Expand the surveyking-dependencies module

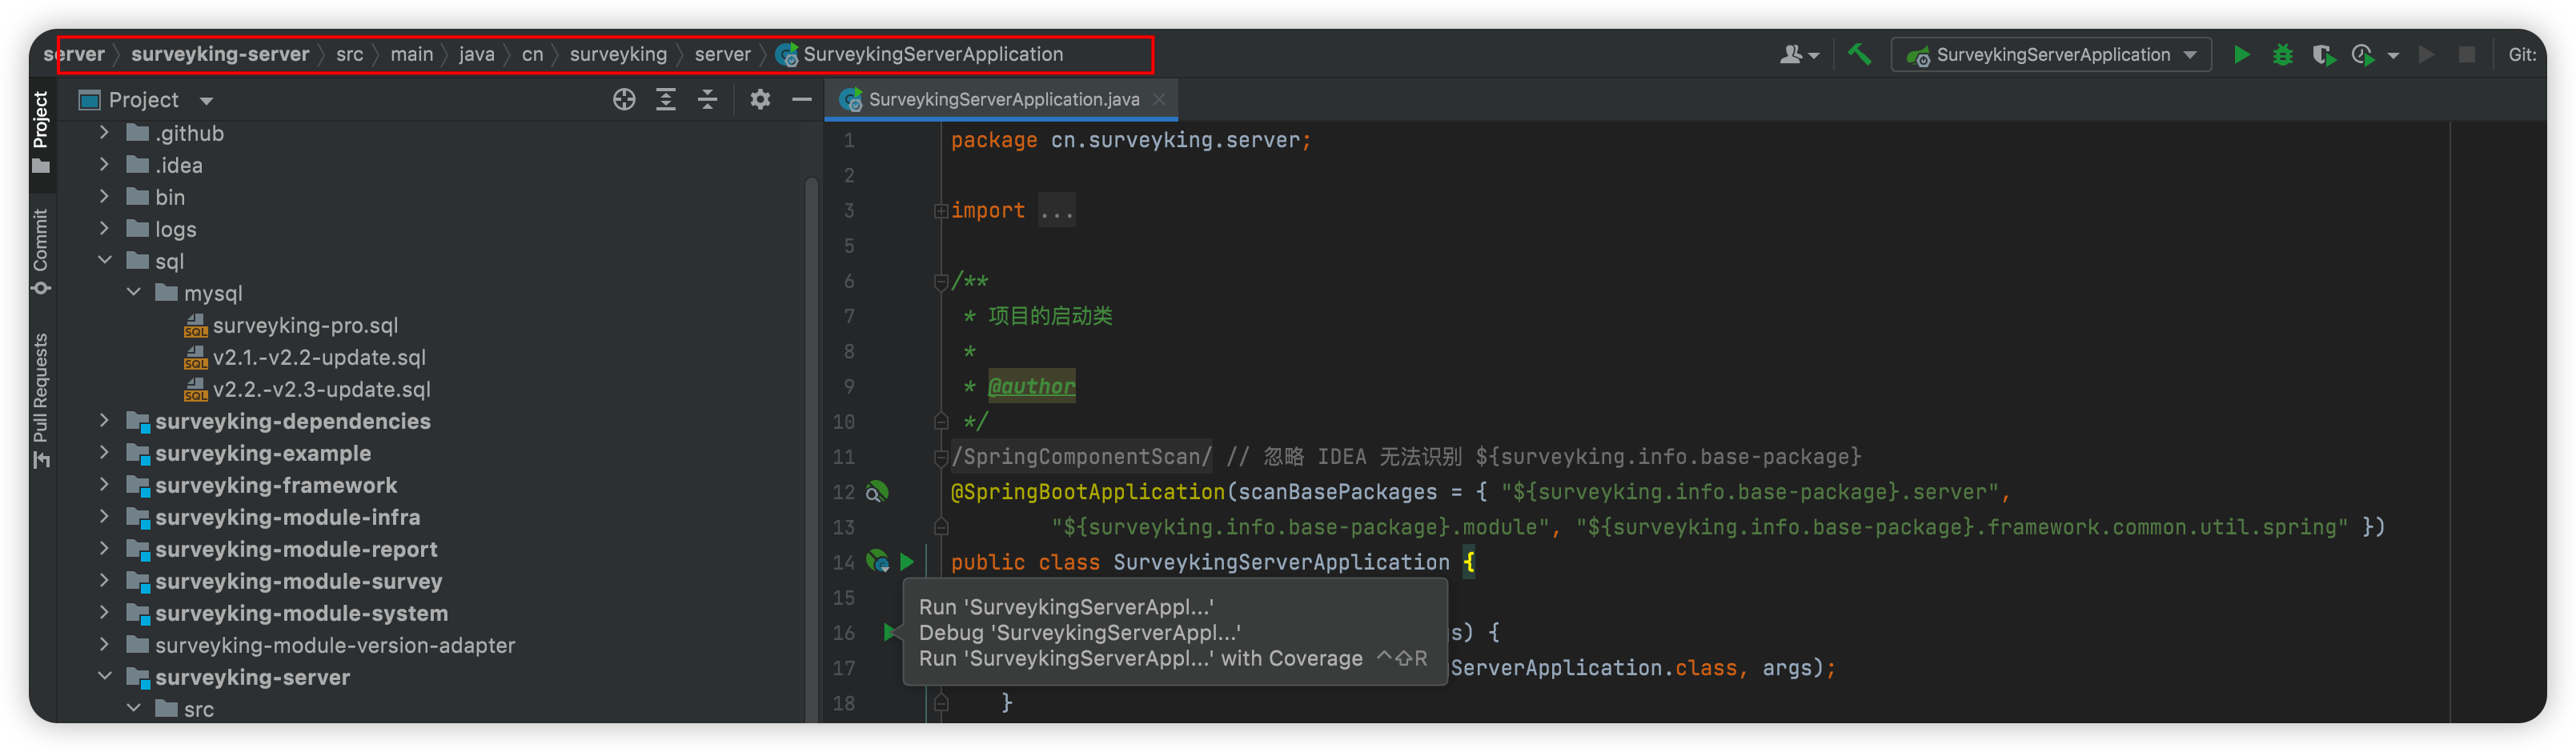[x=104, y=421]
